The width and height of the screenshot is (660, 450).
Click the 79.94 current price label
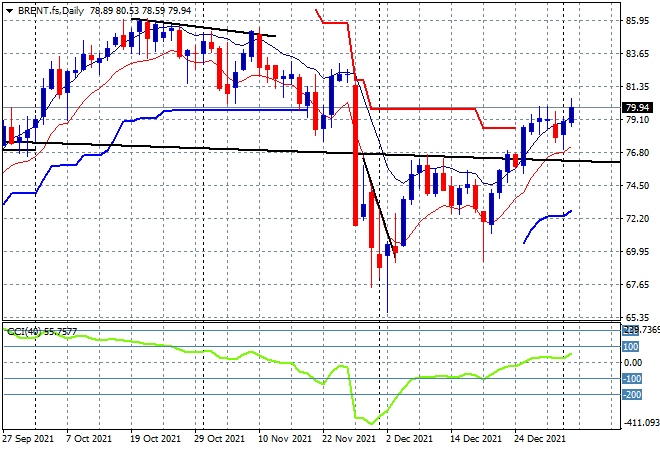click(x=638, y=108)
